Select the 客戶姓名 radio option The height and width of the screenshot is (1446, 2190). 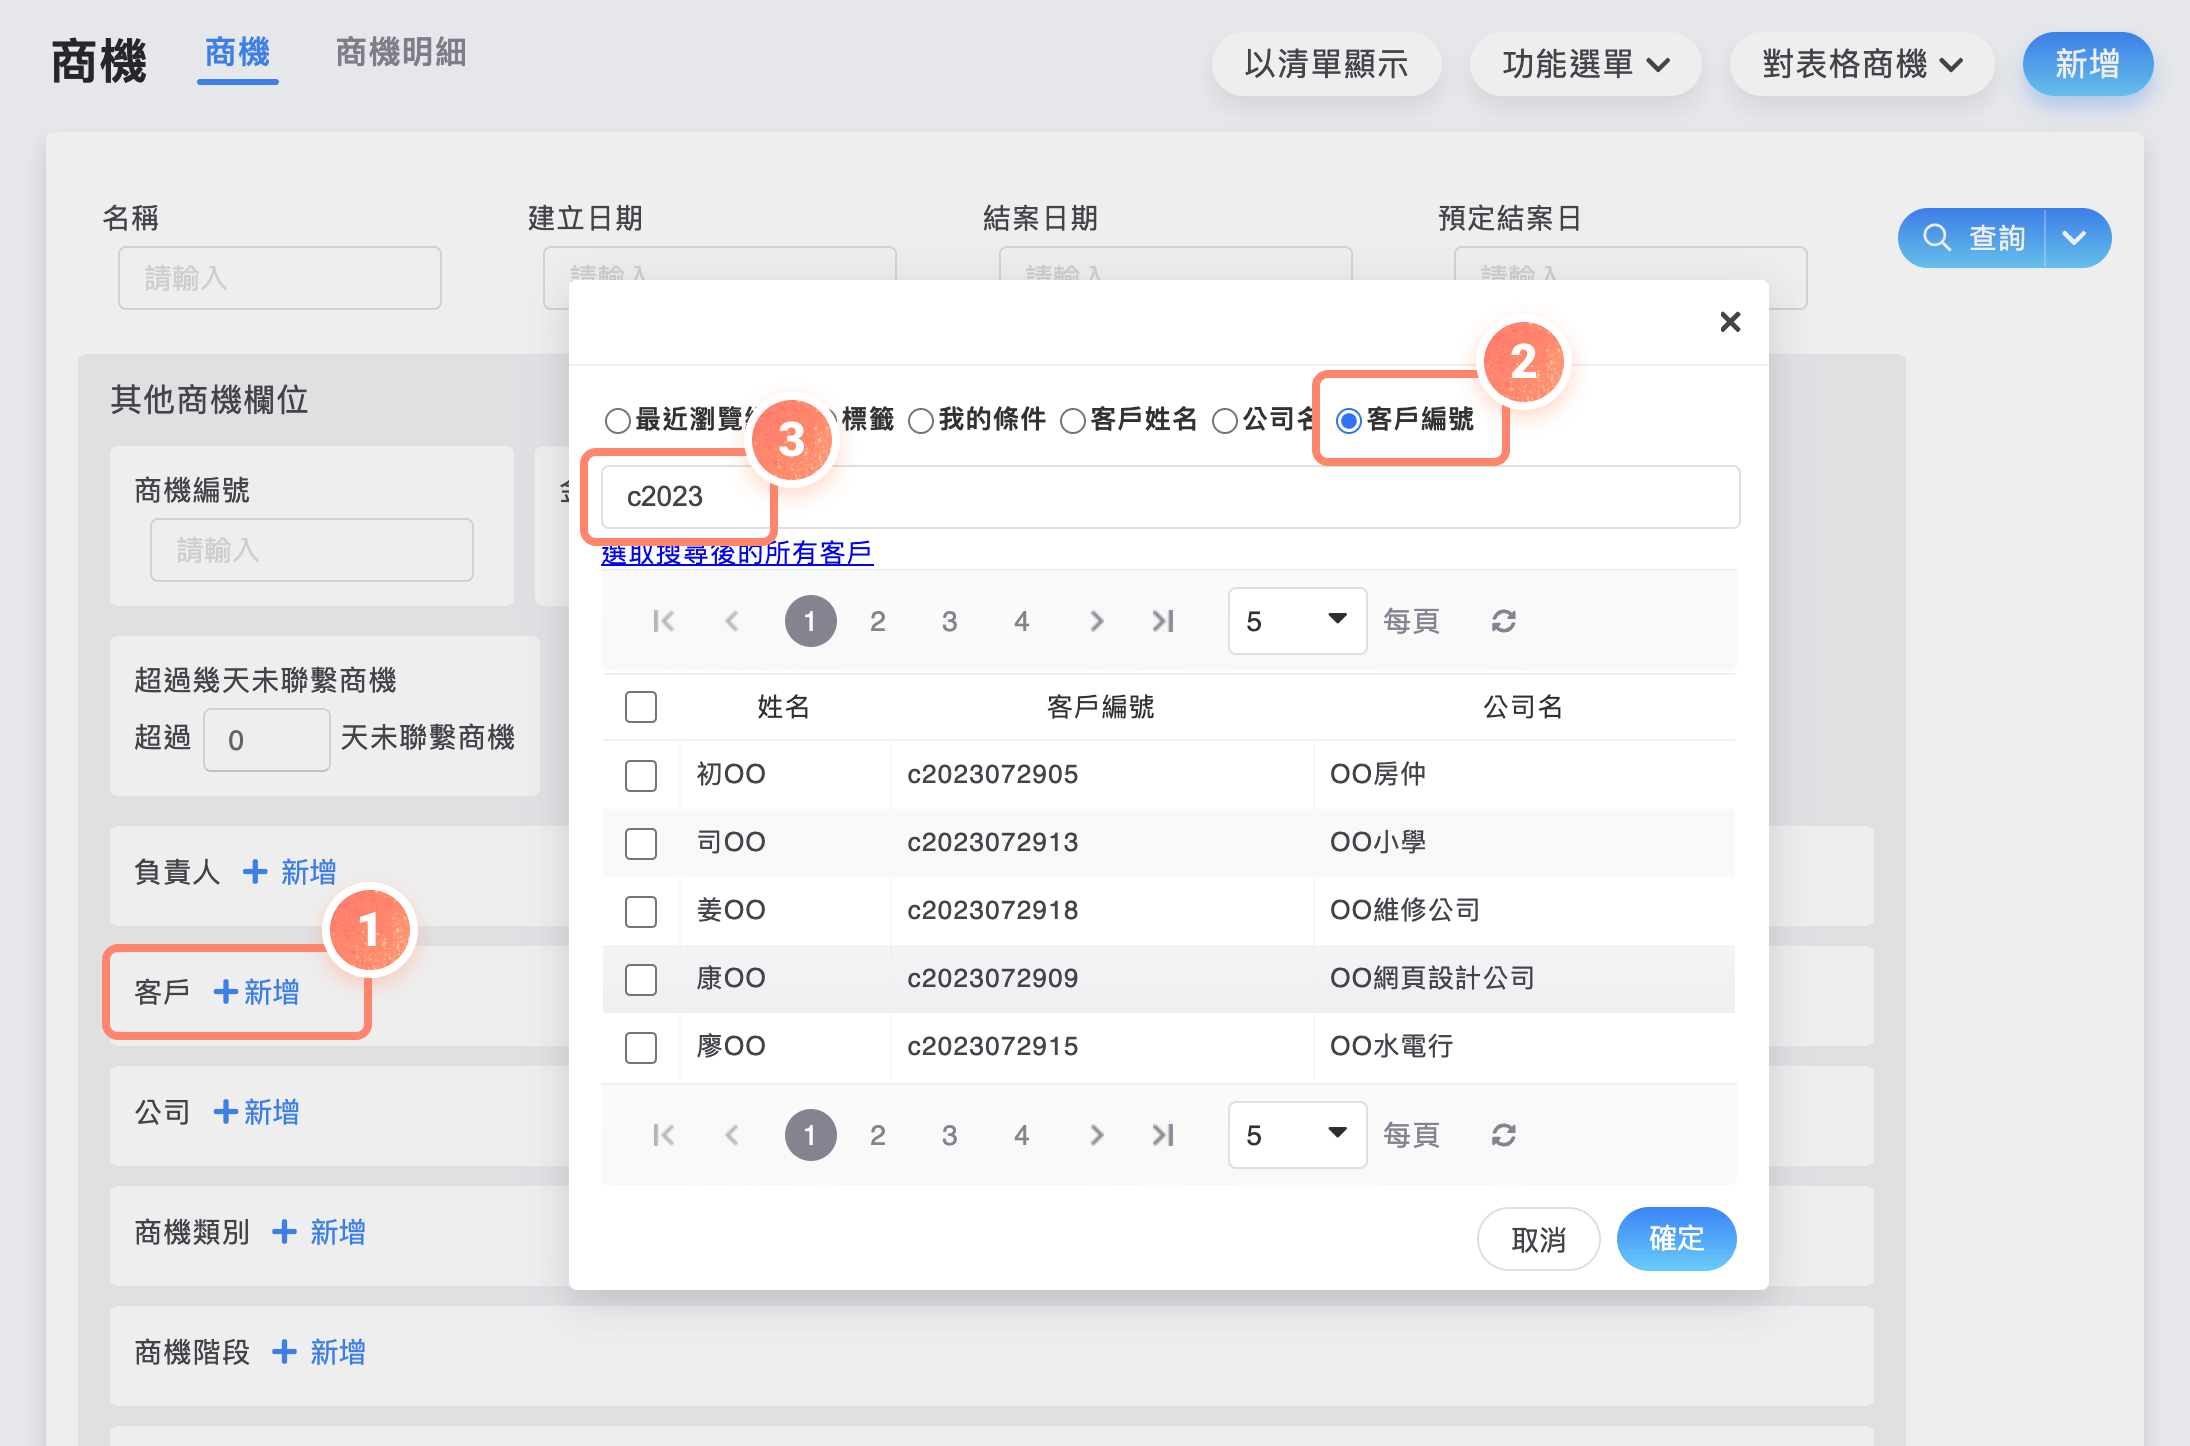(1073, 421)
